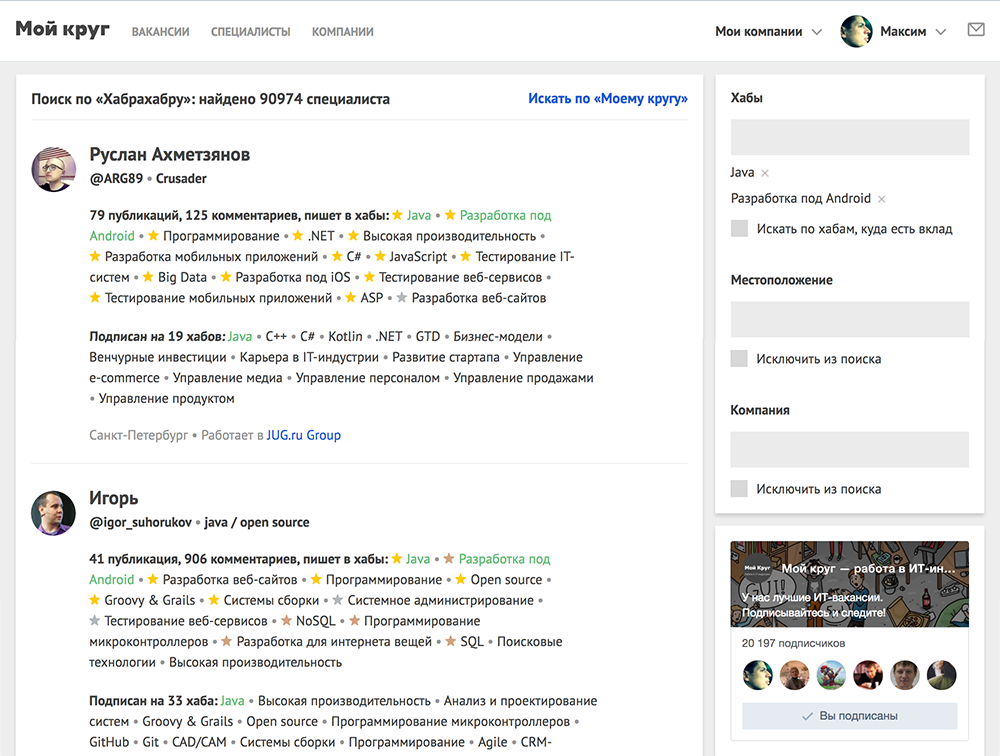Screen dimensions: 1000x756
Task: Open the mail envelope icon
Action: tap(976, 31)
